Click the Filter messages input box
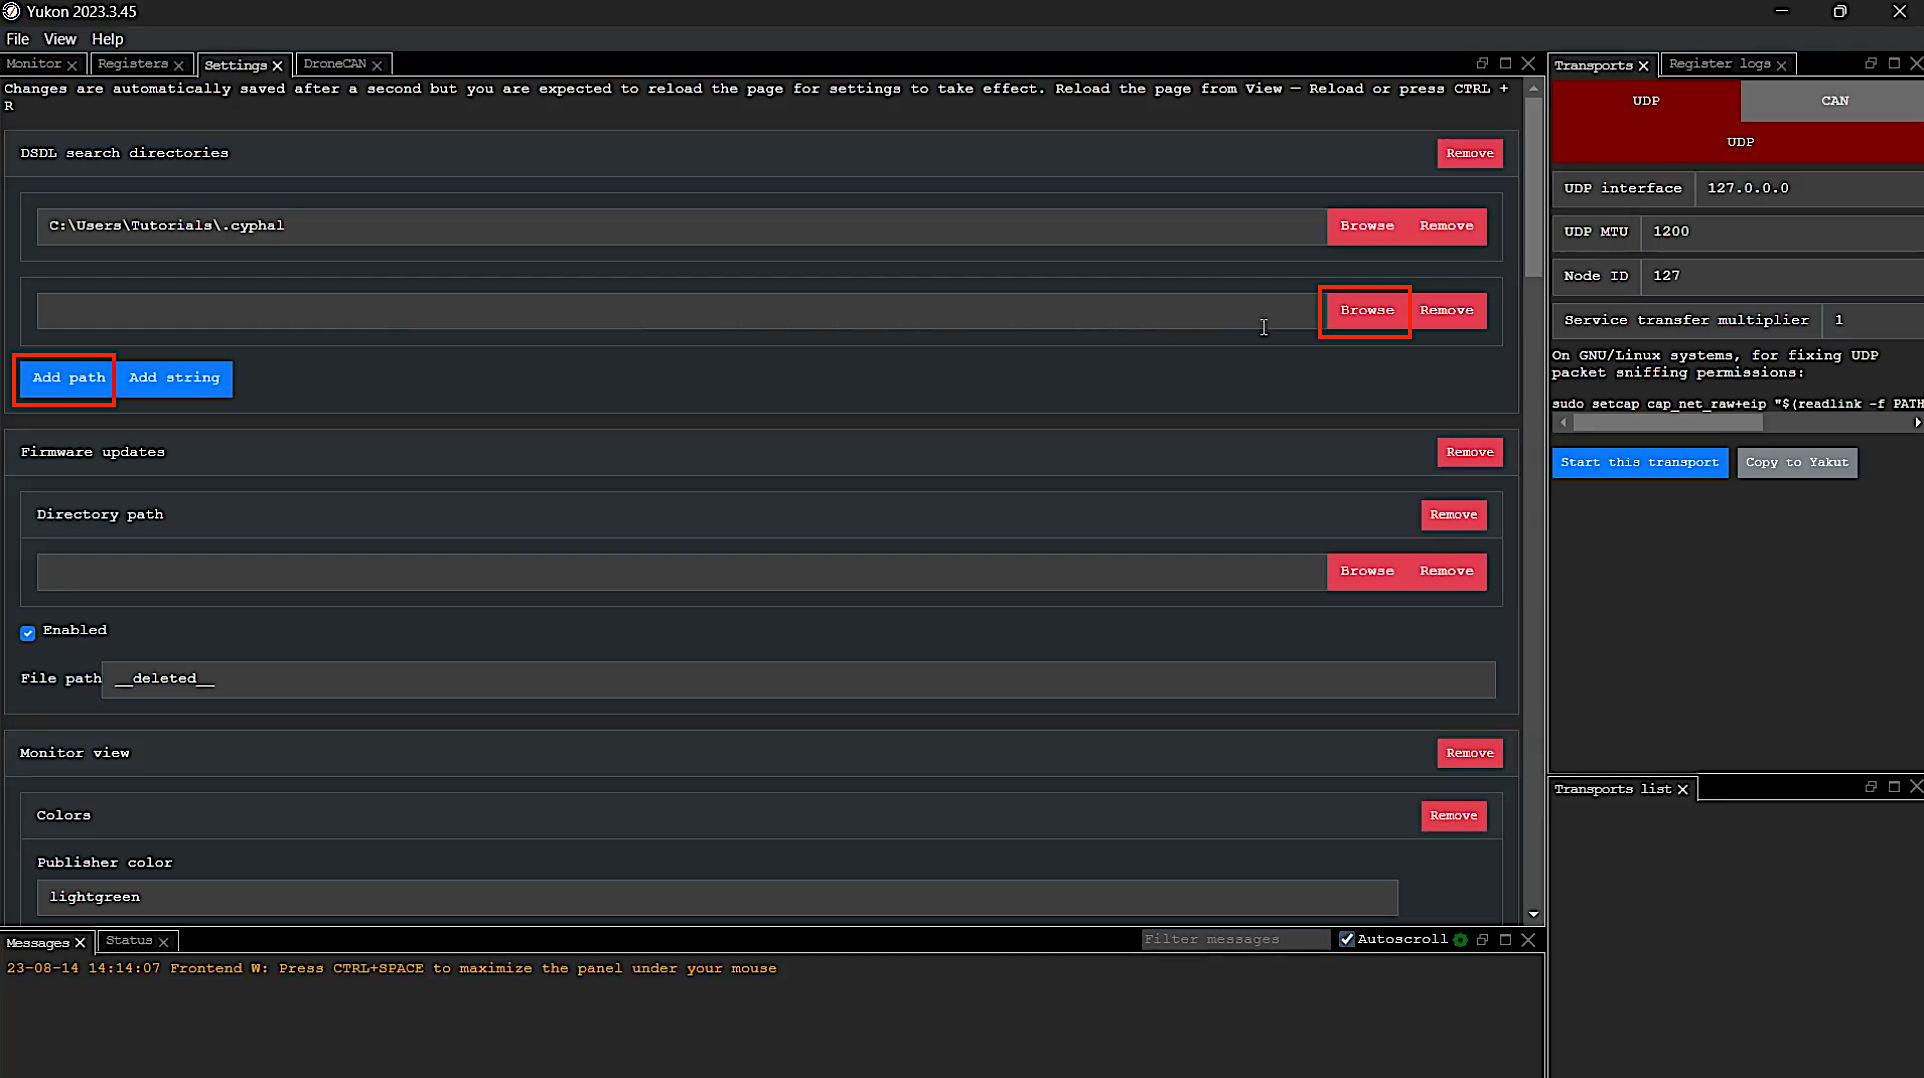The height and width of the screenshot is (1078, 1924). tap(1234, 939)
